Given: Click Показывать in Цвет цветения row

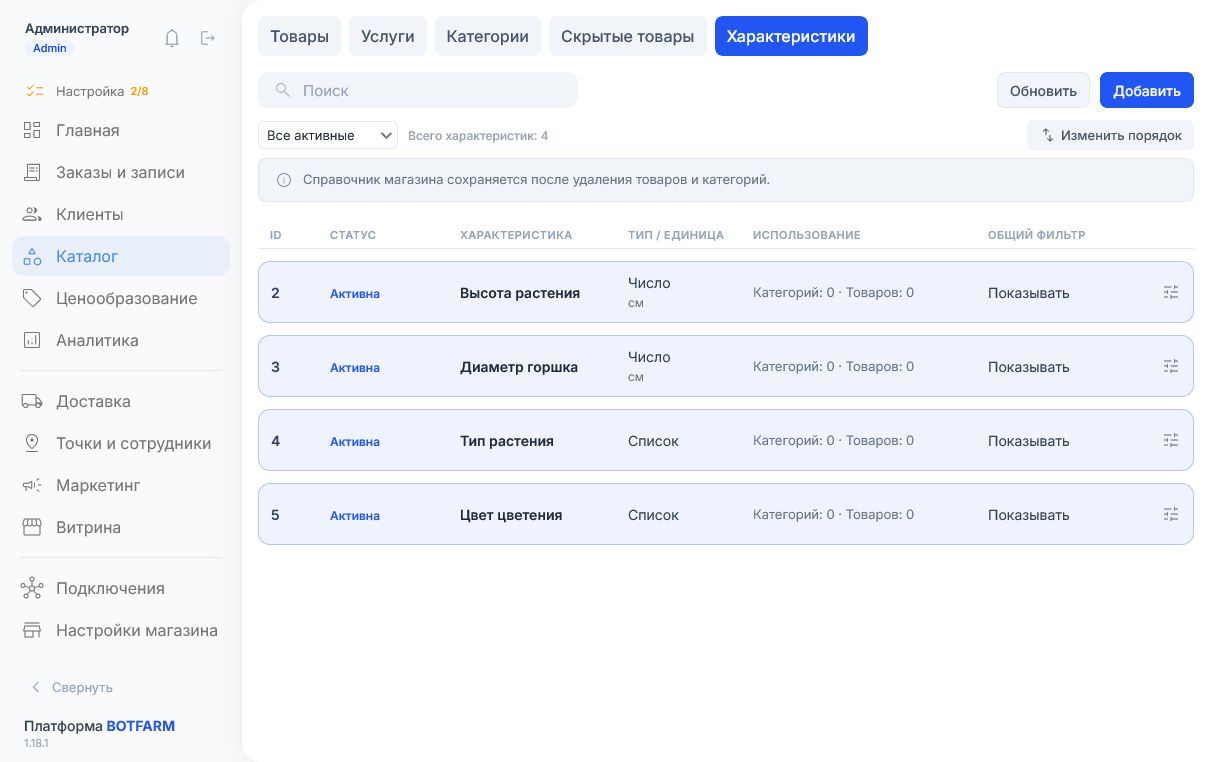Looking at the screenshot, I should [x=1029, y=515].
